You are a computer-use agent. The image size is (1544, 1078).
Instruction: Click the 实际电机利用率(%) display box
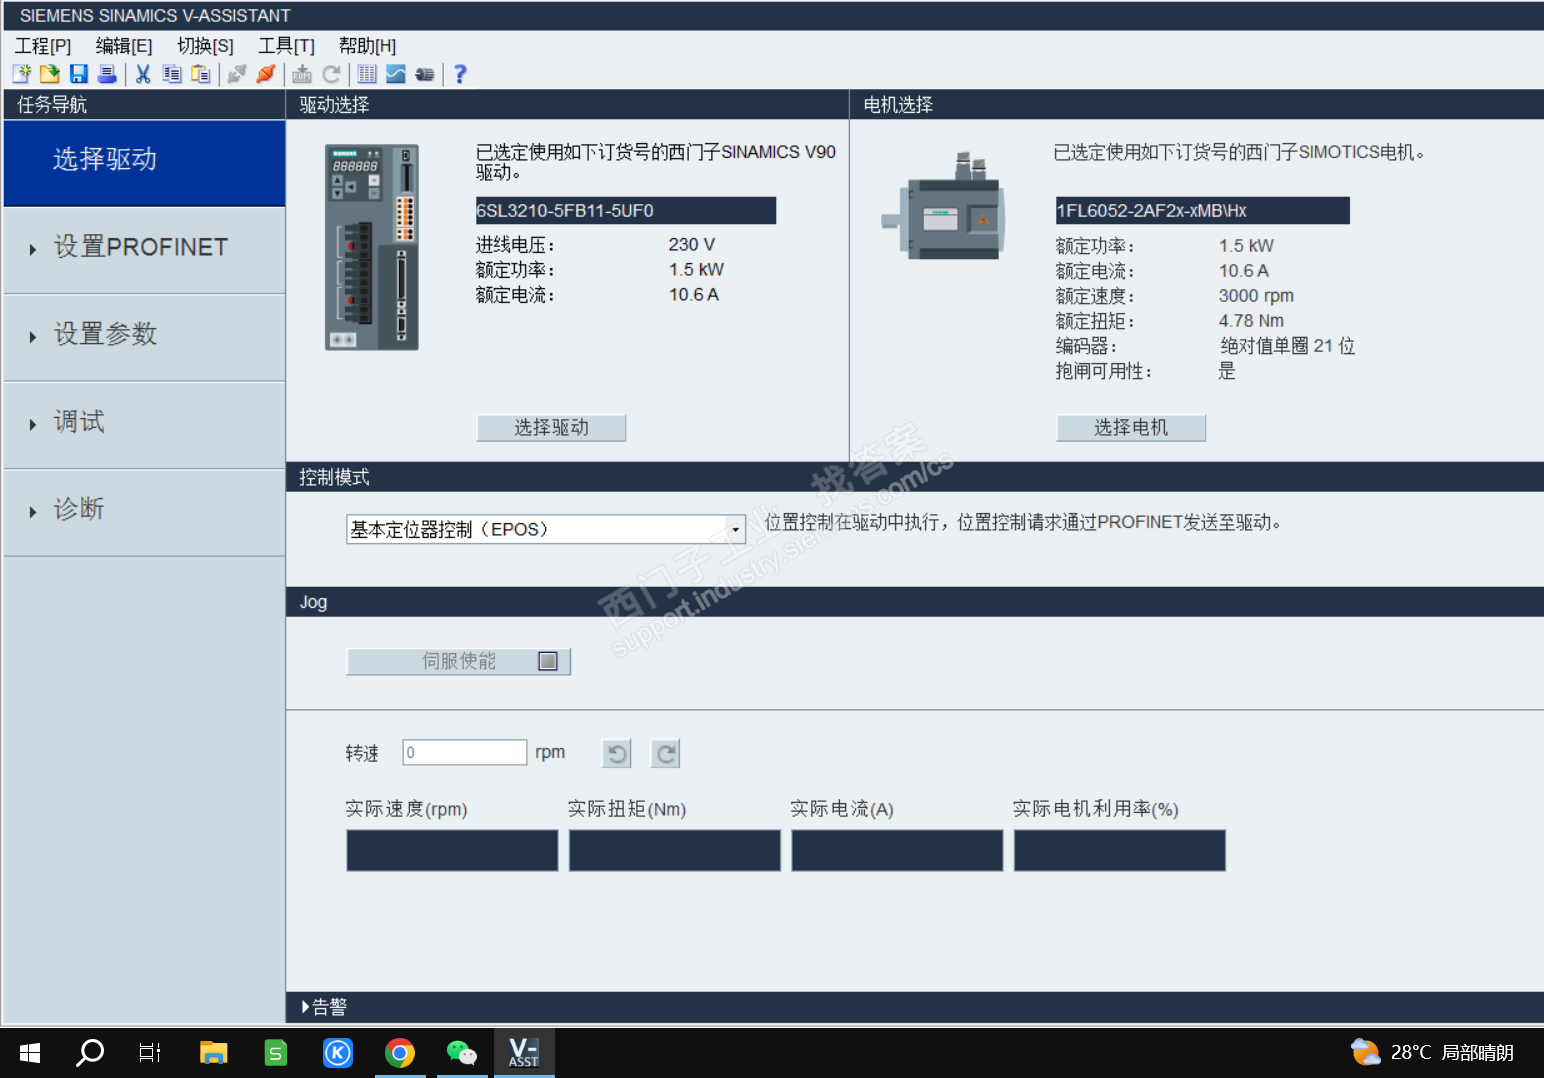coord(1120,850)
